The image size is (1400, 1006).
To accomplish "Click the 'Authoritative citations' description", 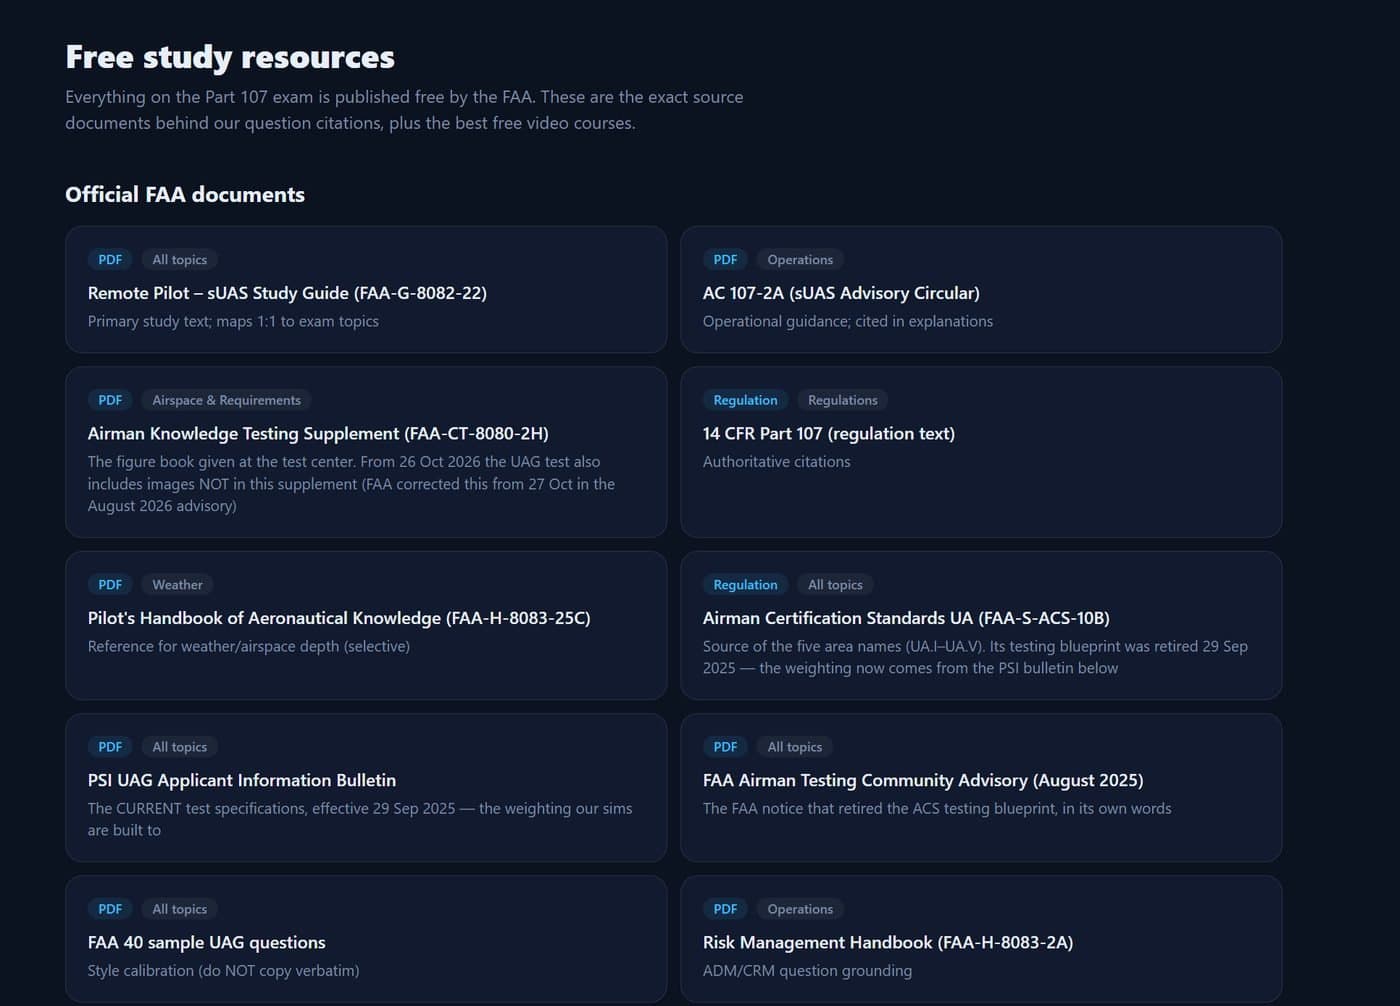I will tap(777, 462).
